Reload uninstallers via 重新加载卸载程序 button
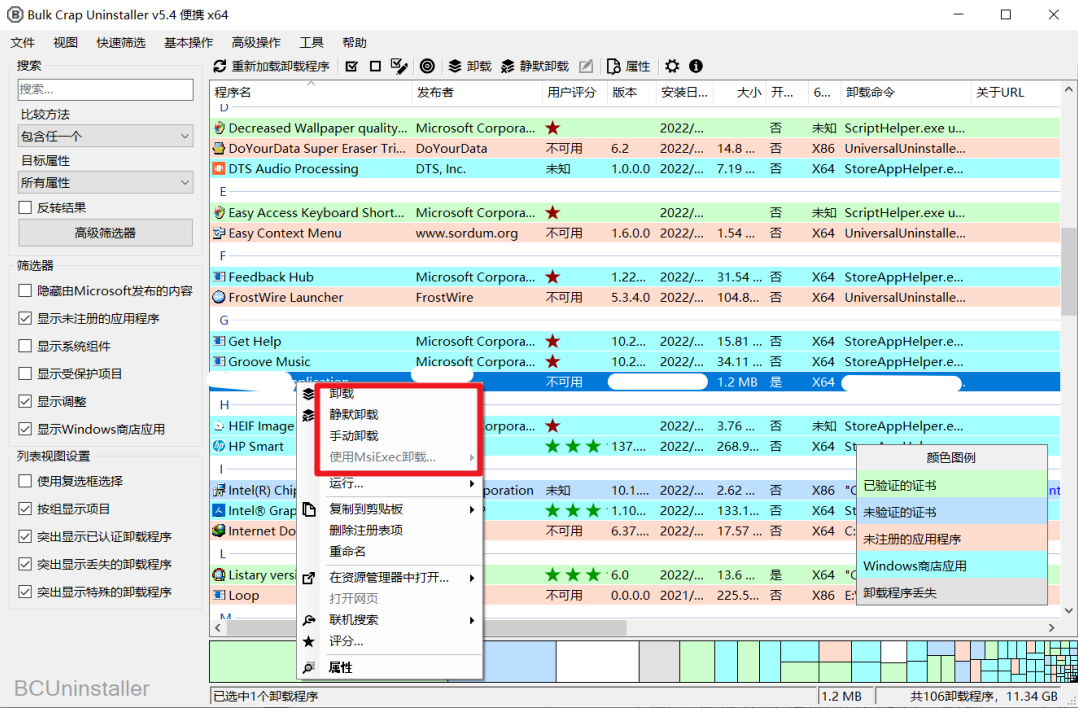1078x708 pixels. tap(272, 66)
